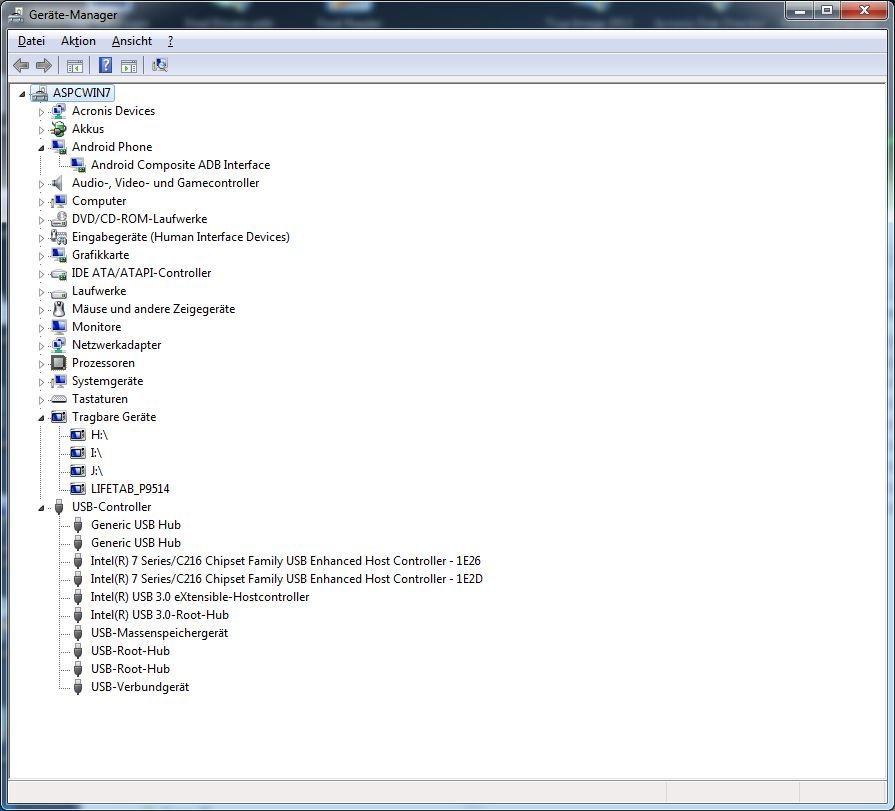Viewport: 895px width, 811px height.
Task: Collapse the Tragbare Geräte node
Action: pyautogui.click(x=41, y=418)
